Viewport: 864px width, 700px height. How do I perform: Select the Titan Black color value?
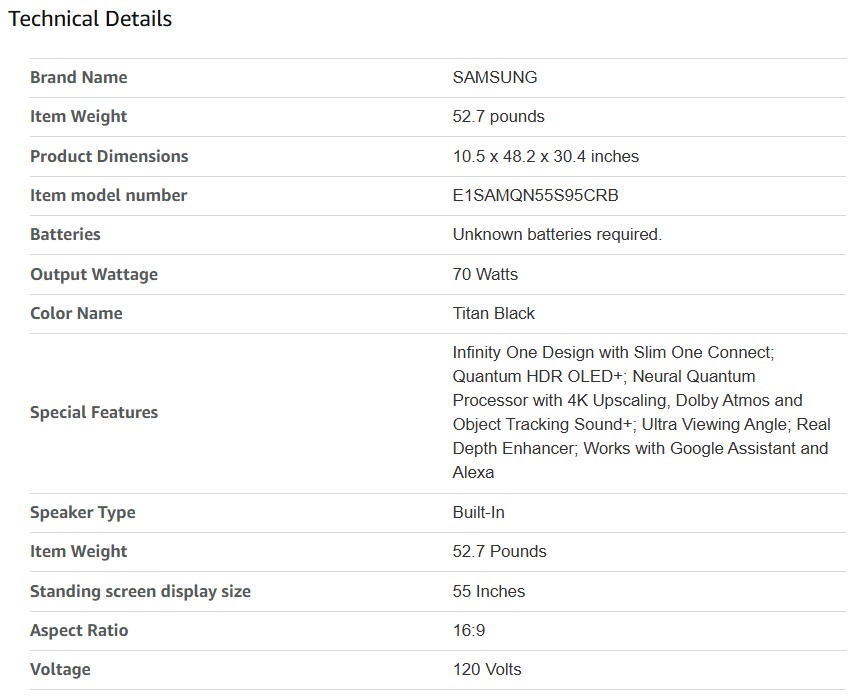click(x=493, y=313)
